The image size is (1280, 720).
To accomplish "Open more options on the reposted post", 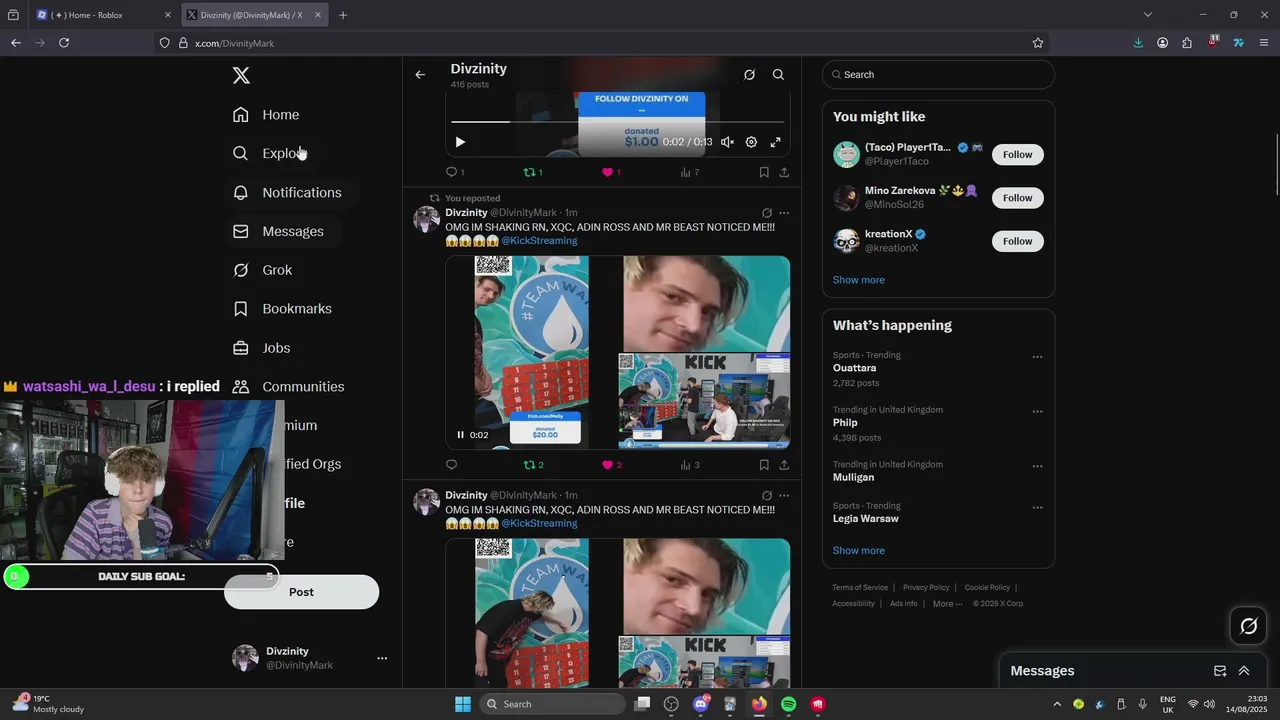I will 784,213.
